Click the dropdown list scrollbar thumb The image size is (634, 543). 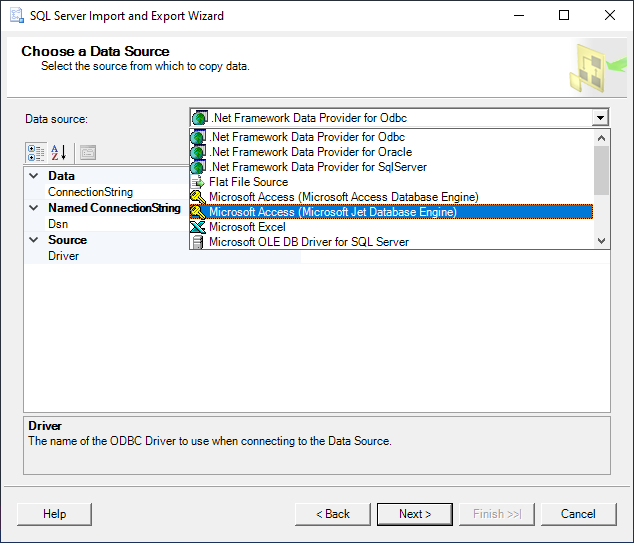pyautogui.click(x=601, y=170)
